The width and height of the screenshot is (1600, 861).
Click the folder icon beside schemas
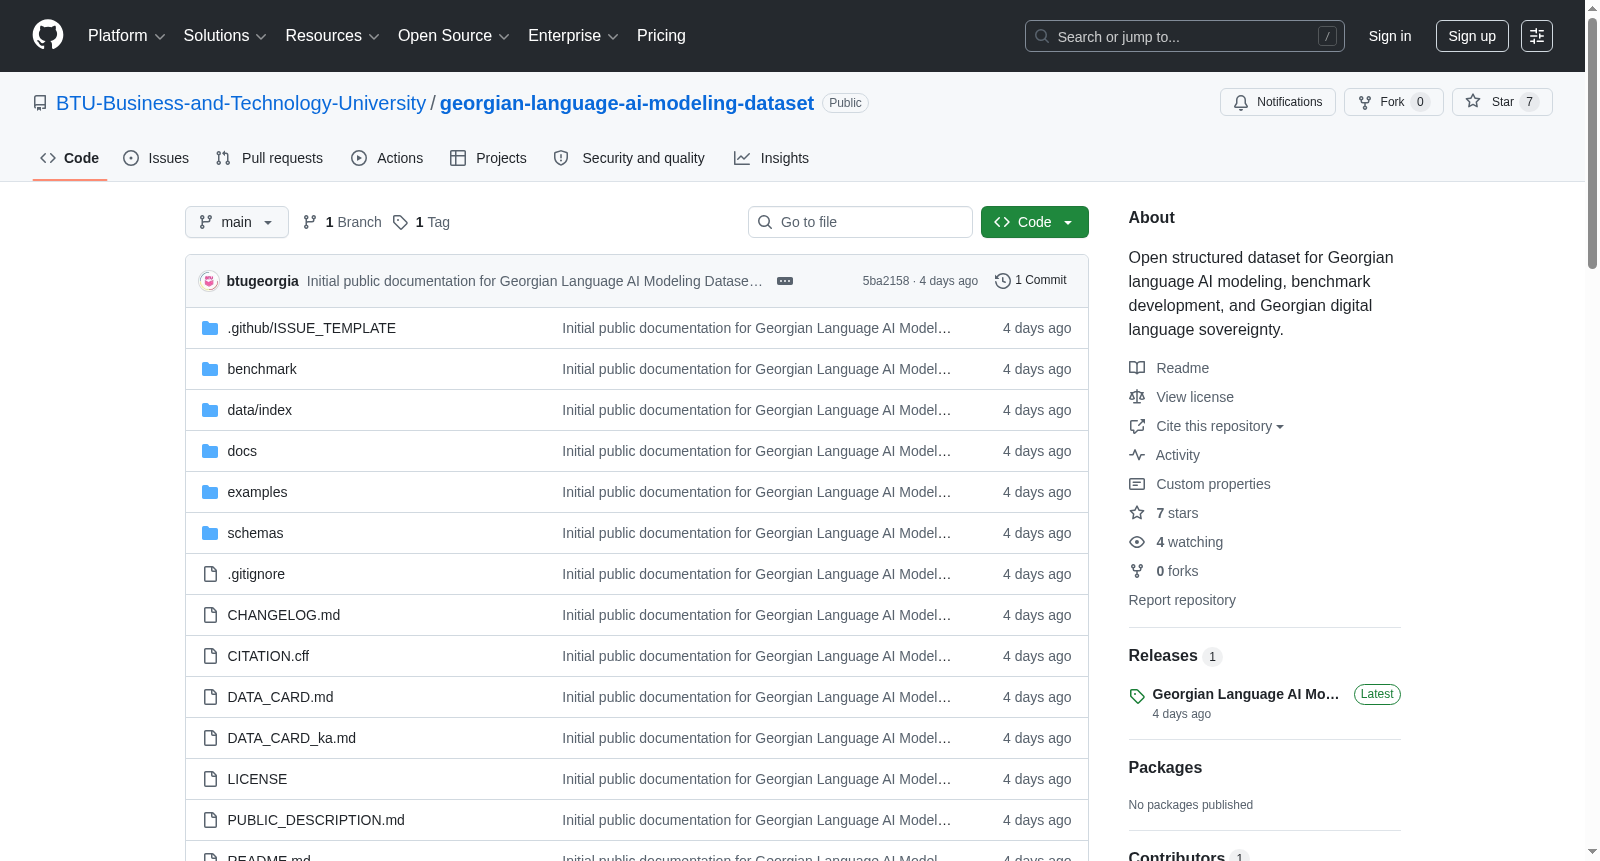pos(210,533)
